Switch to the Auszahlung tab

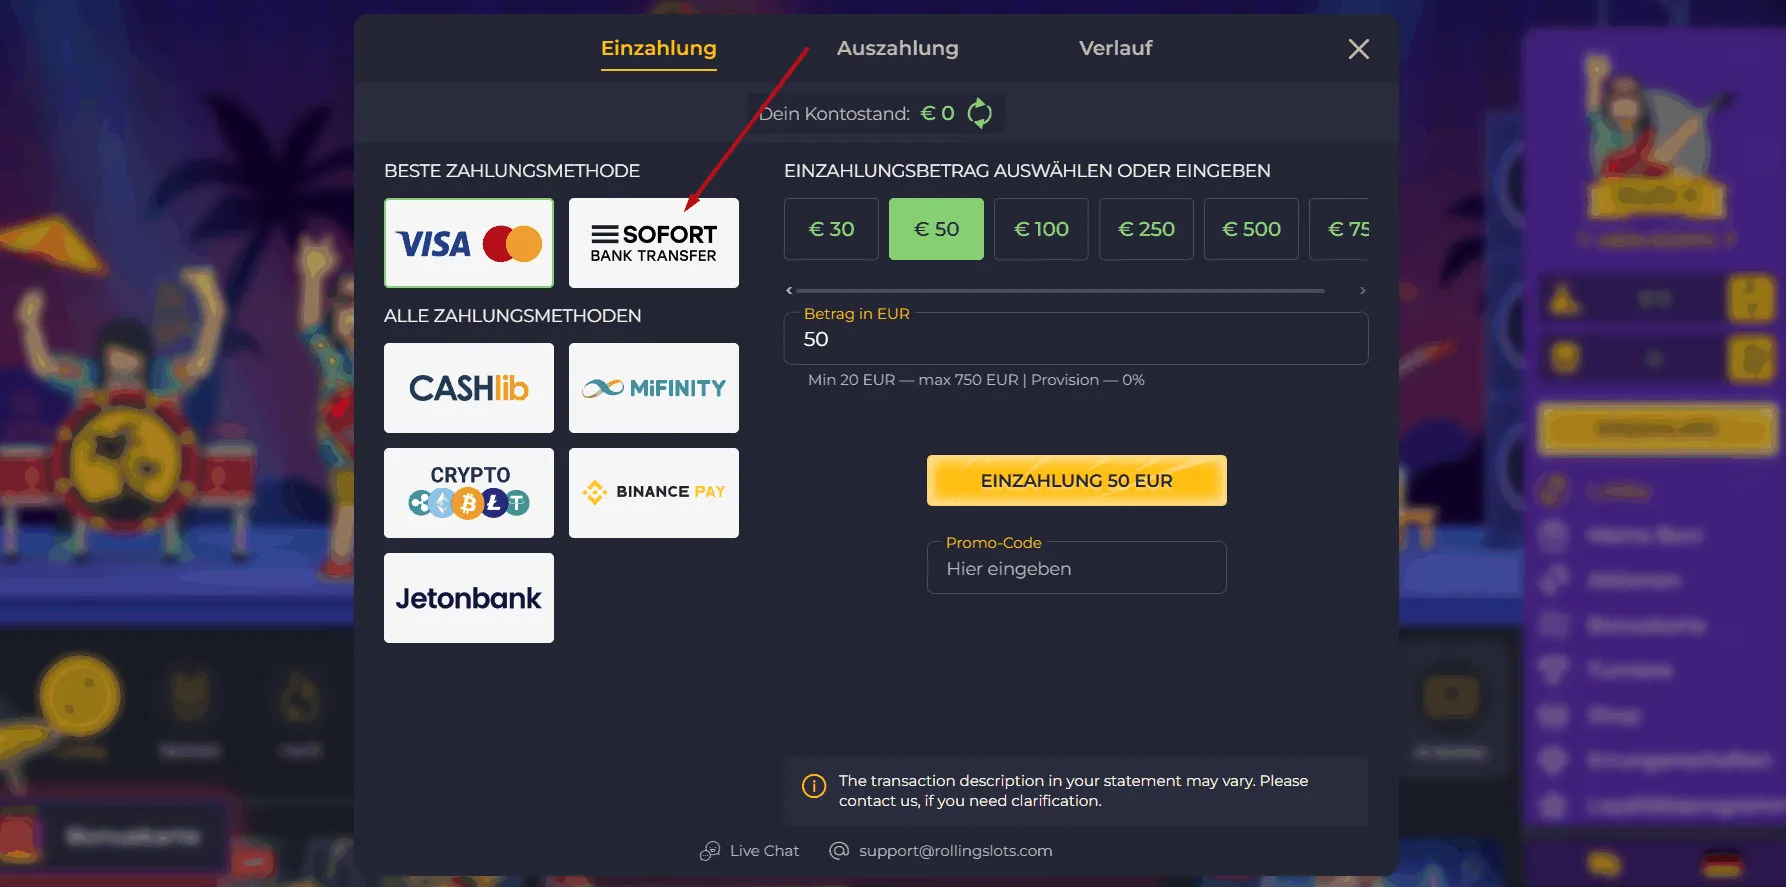click(x=897, y=48)
